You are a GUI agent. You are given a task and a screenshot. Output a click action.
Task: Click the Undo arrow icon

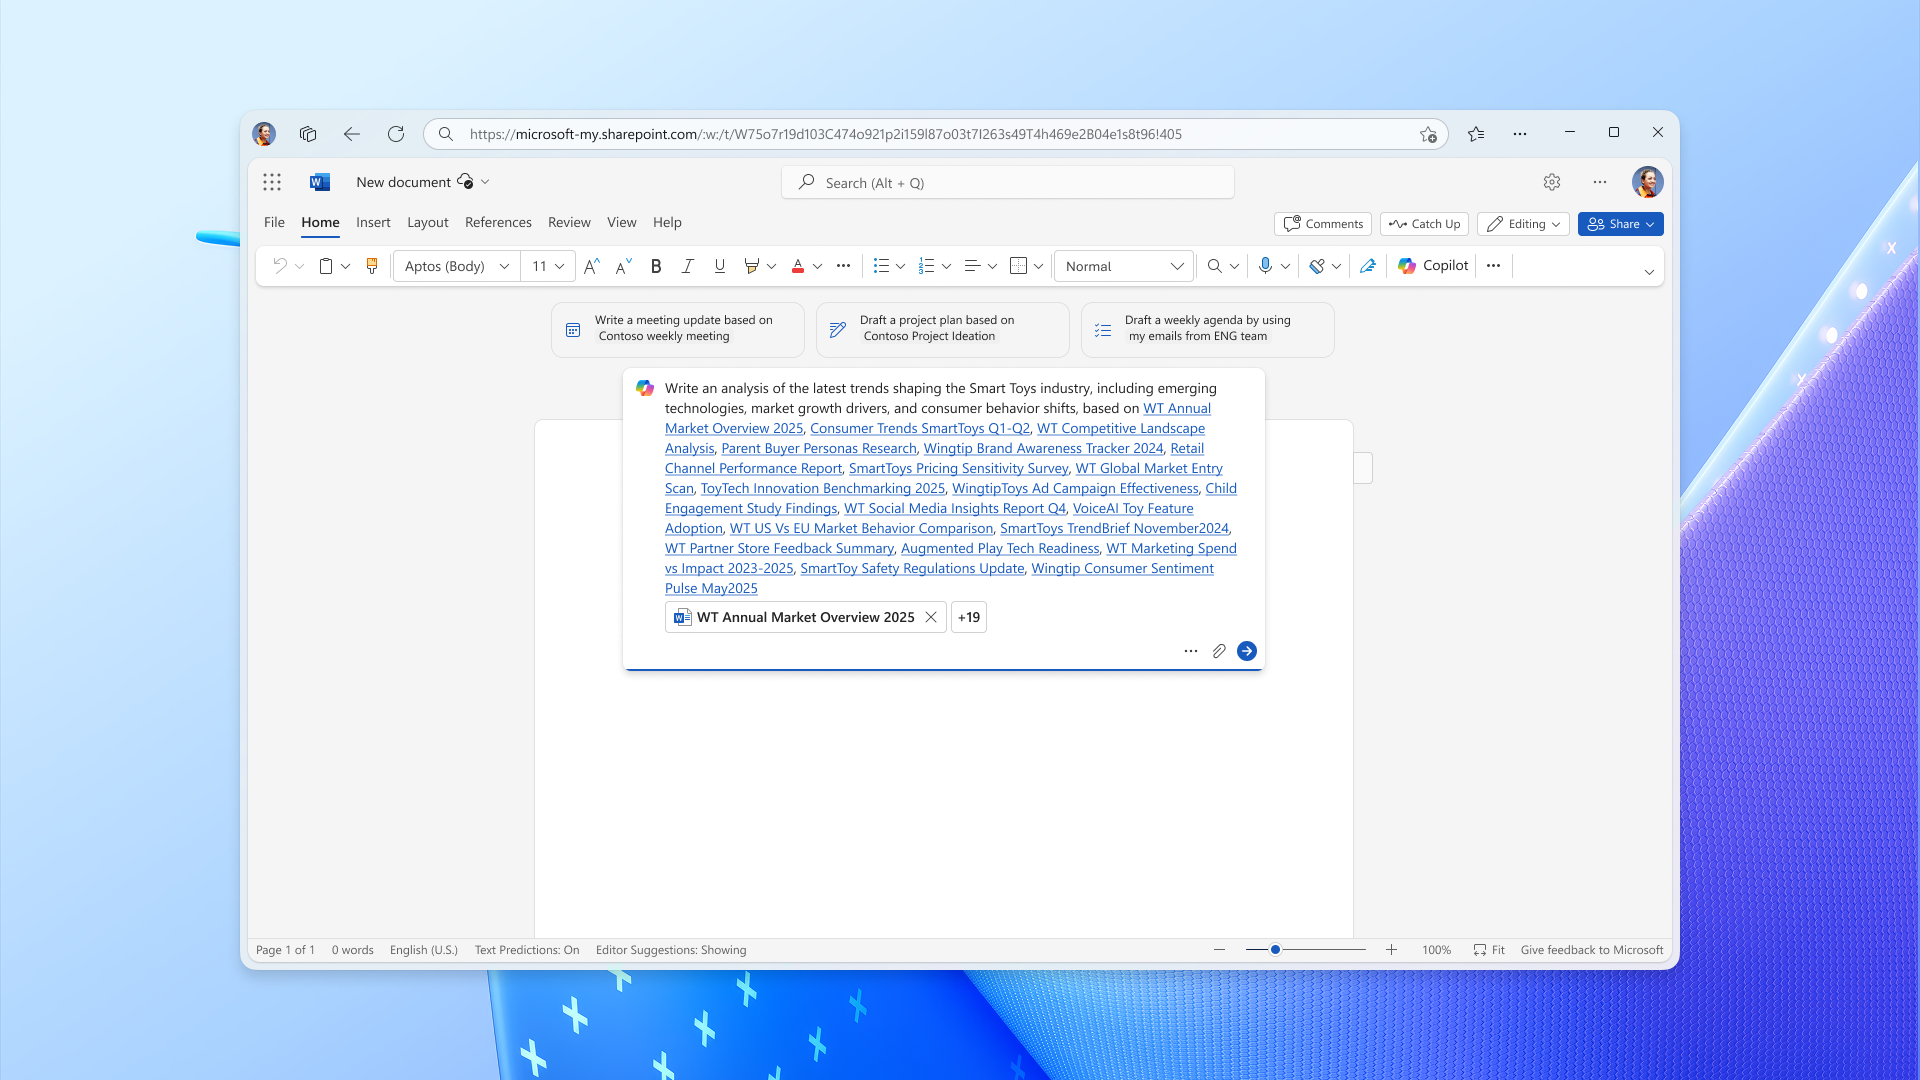[280, 266]
